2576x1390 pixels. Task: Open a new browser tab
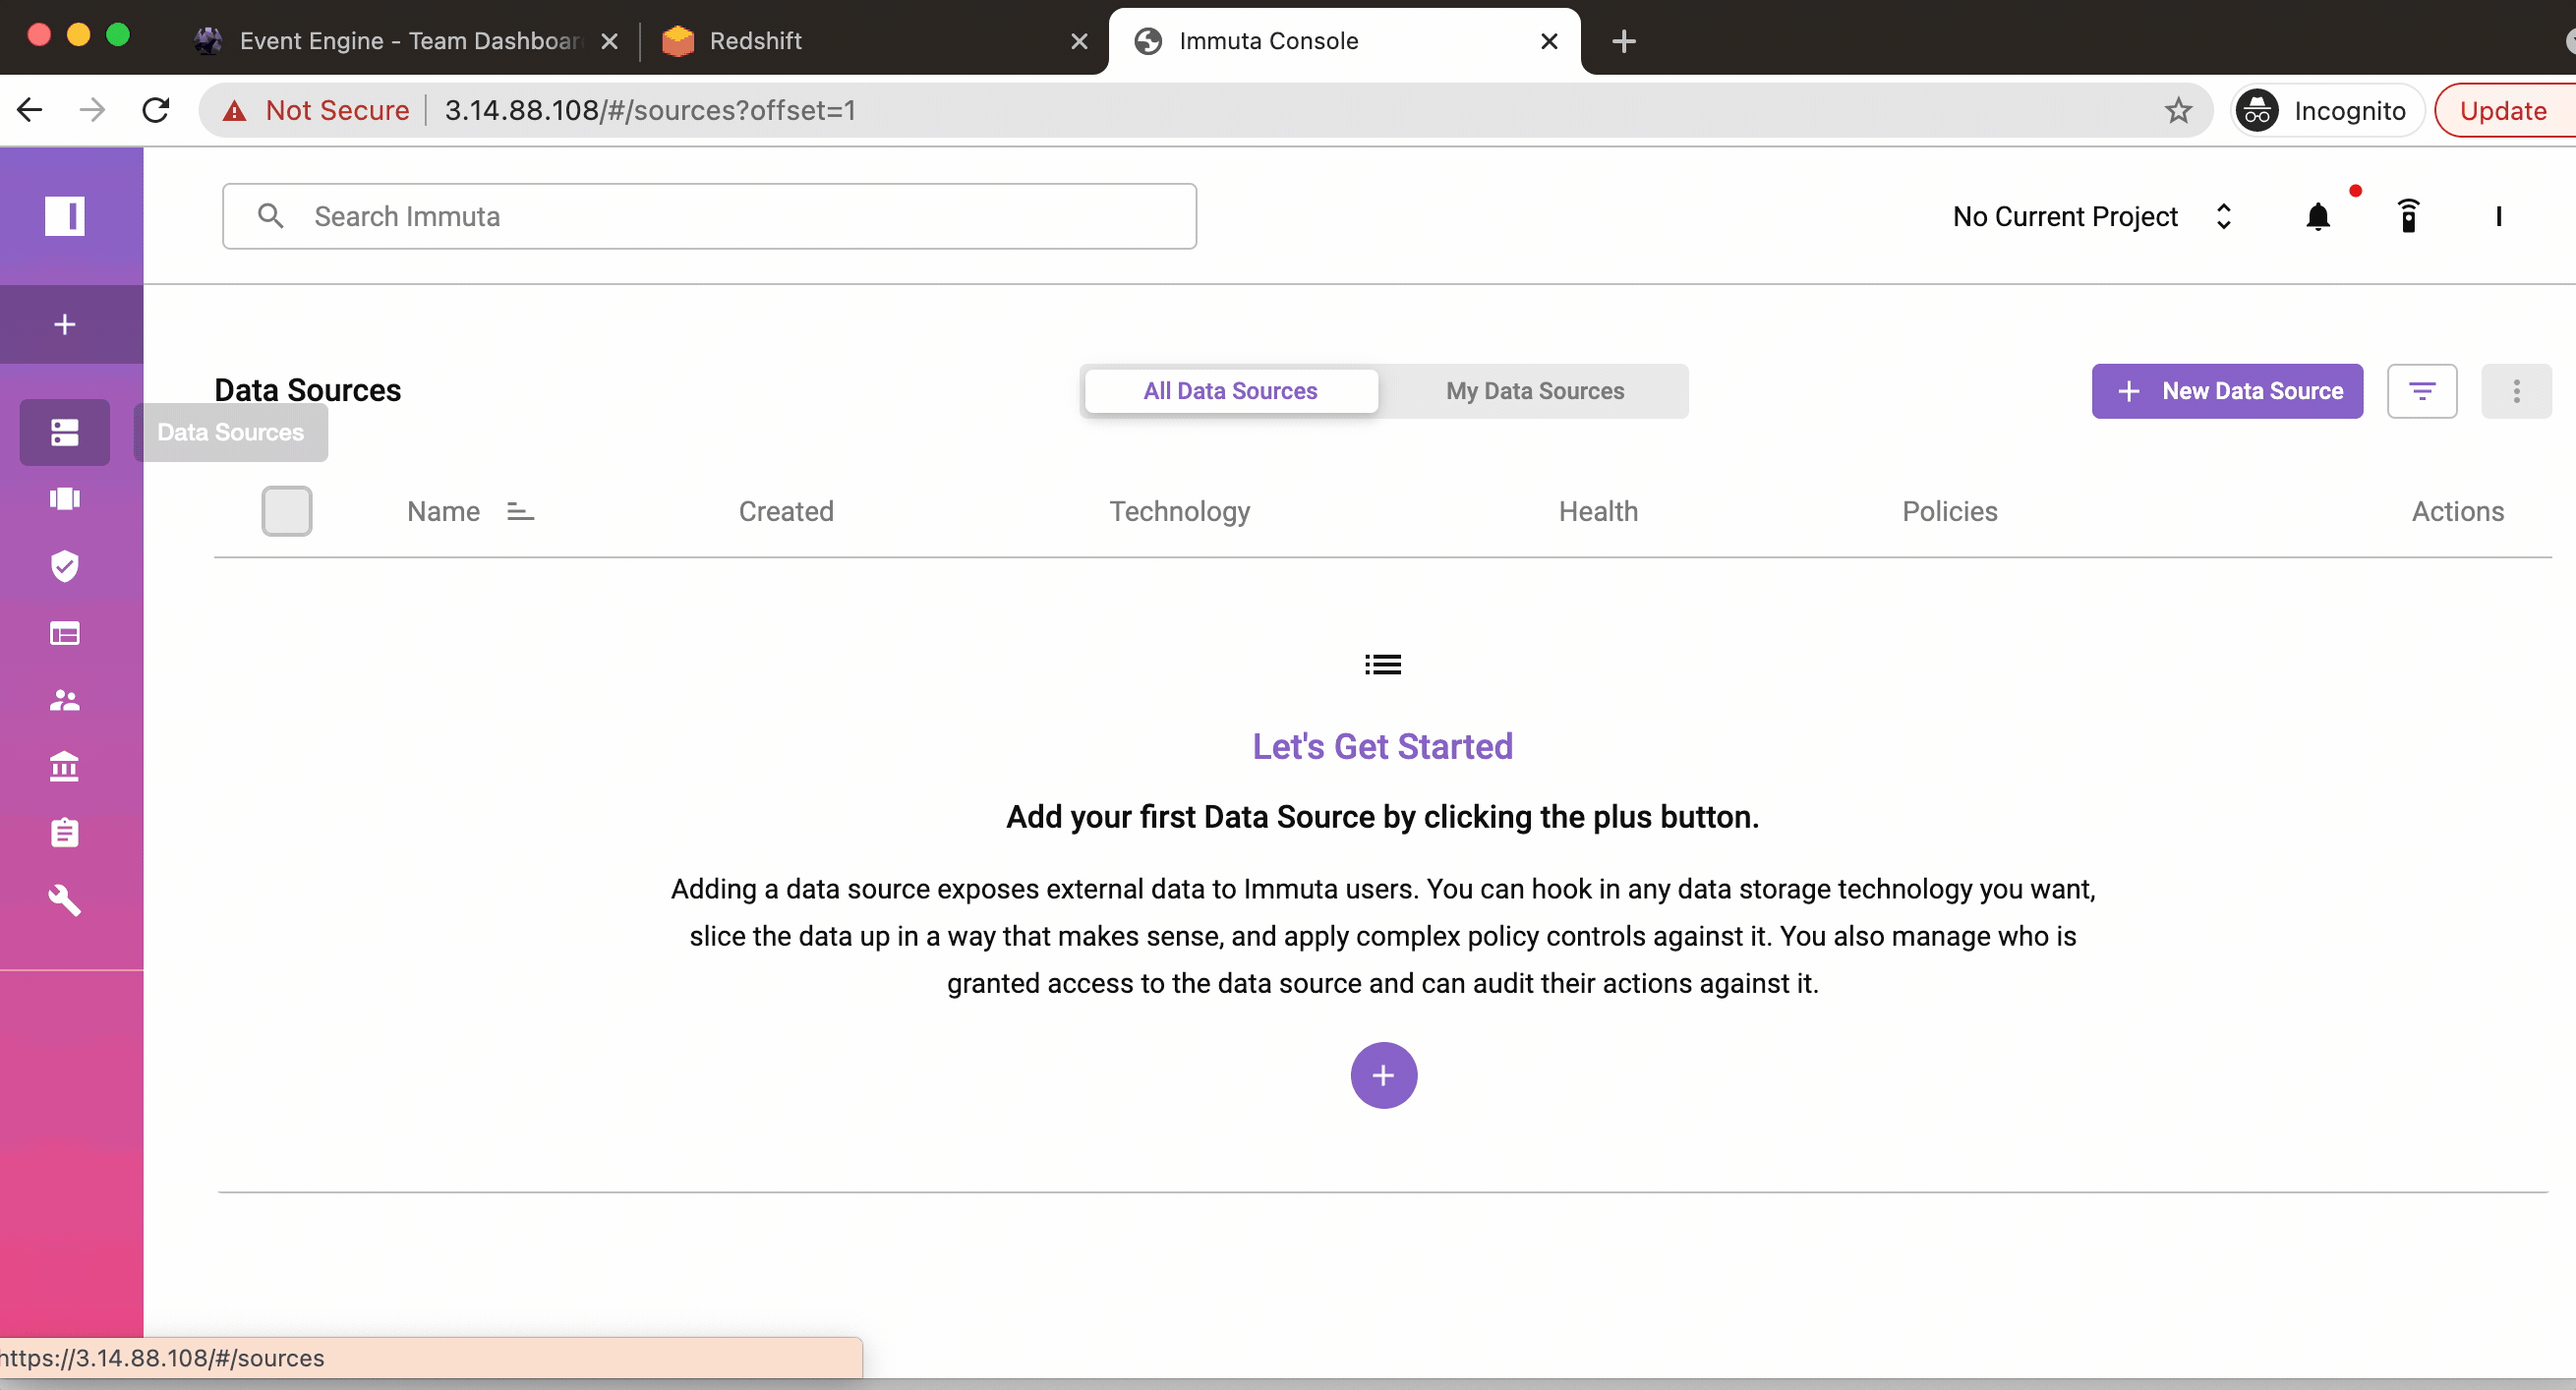coord(1624,41)
